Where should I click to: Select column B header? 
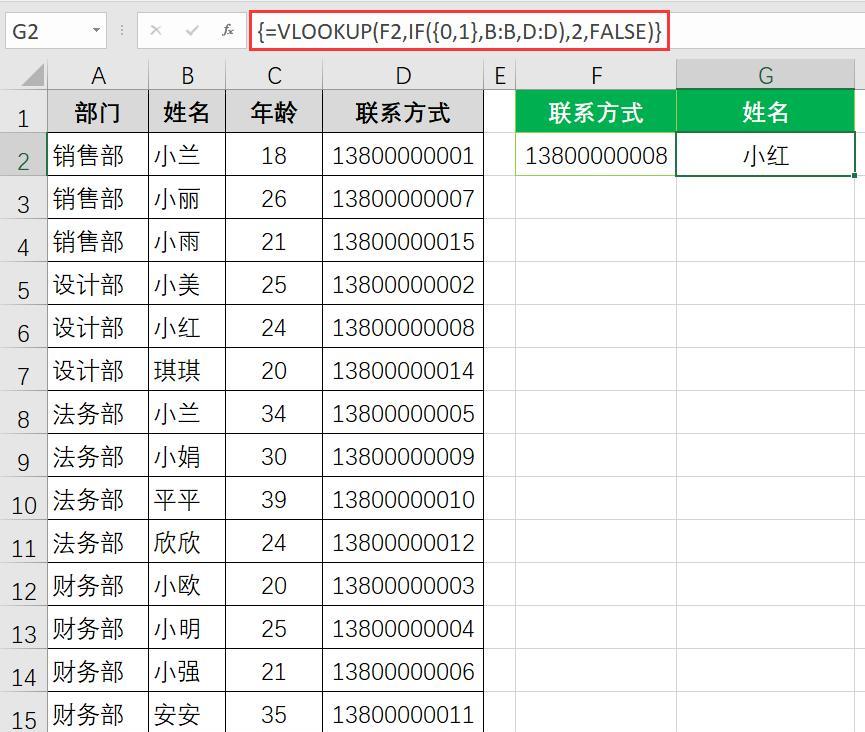pos(187,76)
